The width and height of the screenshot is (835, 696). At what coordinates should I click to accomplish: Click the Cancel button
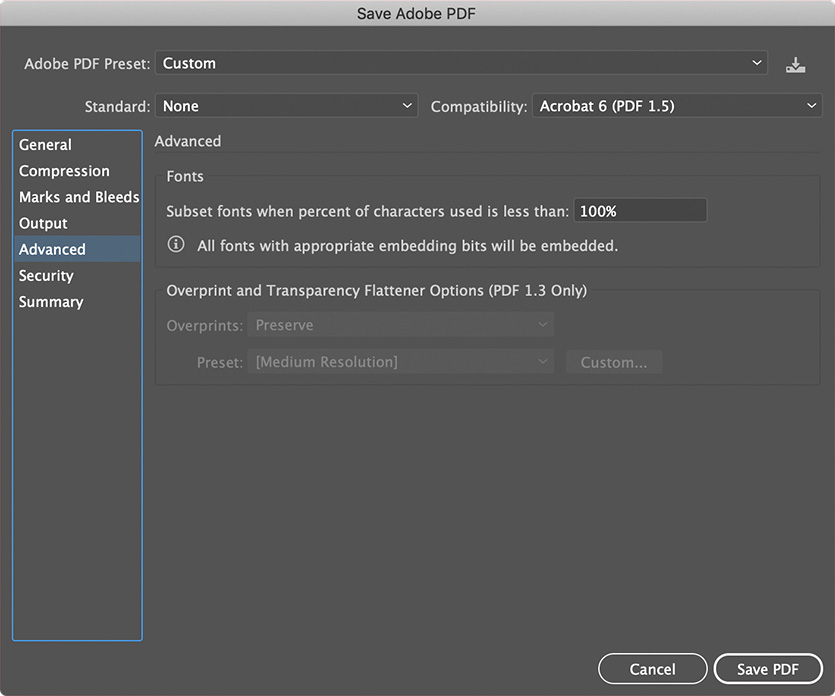coord(652,669)
